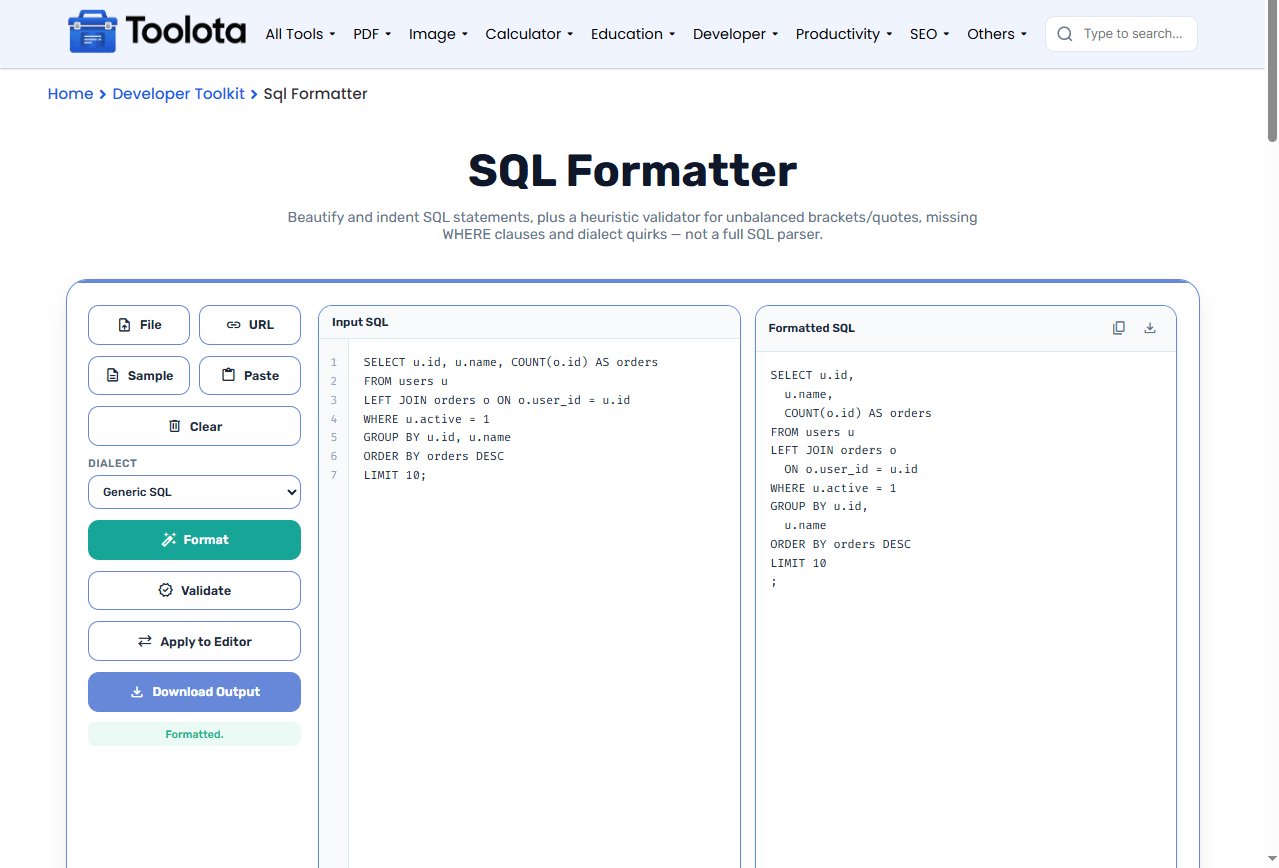Viewport: 1279px width, 868px height.
Task: Load the Sample SQL query
Action: tap(139, 376)
